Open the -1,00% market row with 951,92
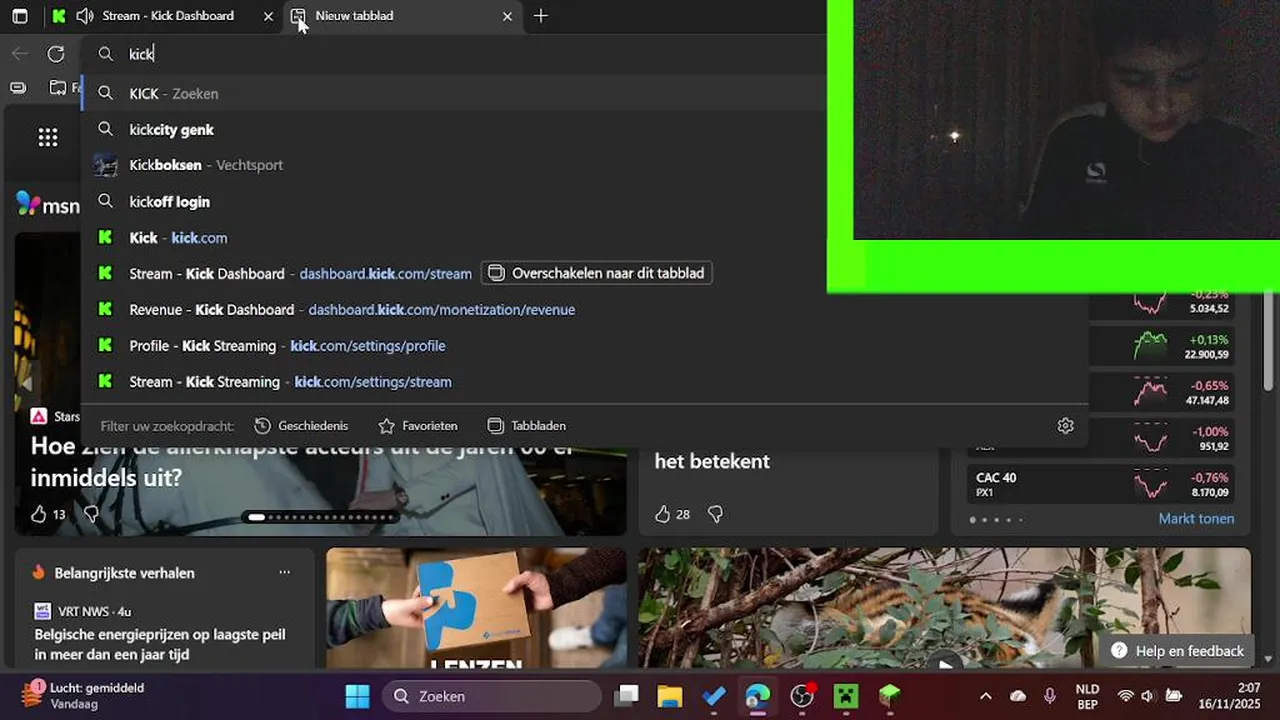This screenshot has width=1280, height=720. (1161, 438)
